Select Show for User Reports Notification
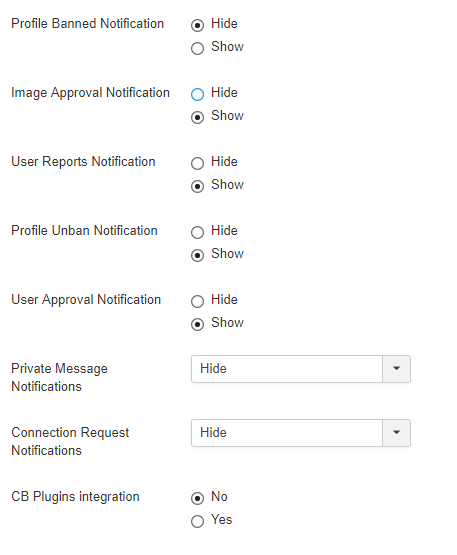457x555 pixels. (198, 187)
